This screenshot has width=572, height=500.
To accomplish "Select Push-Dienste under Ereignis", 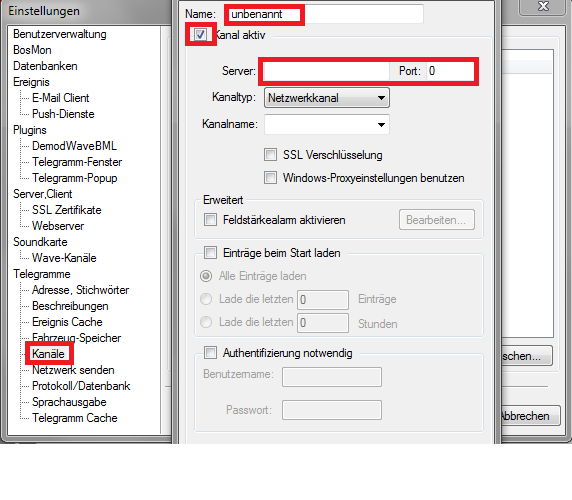I will (63, 114).
